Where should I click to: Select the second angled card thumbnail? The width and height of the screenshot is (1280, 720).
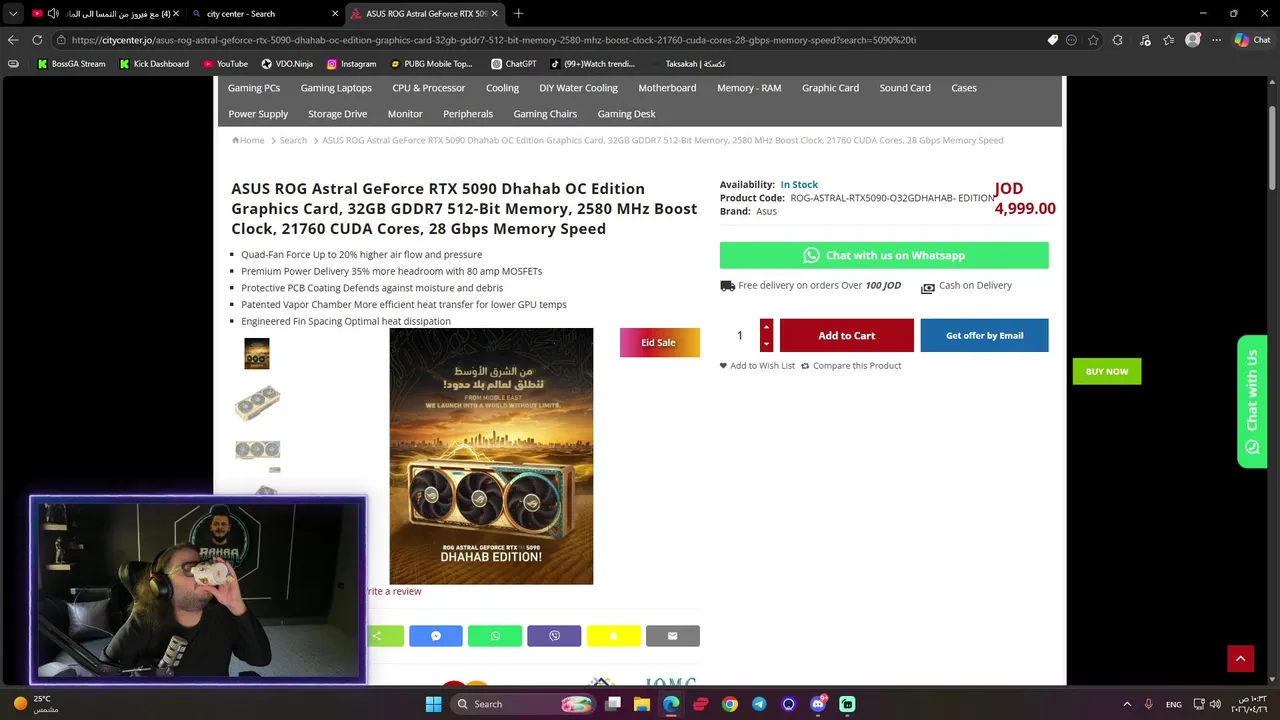tap(257, 402)
